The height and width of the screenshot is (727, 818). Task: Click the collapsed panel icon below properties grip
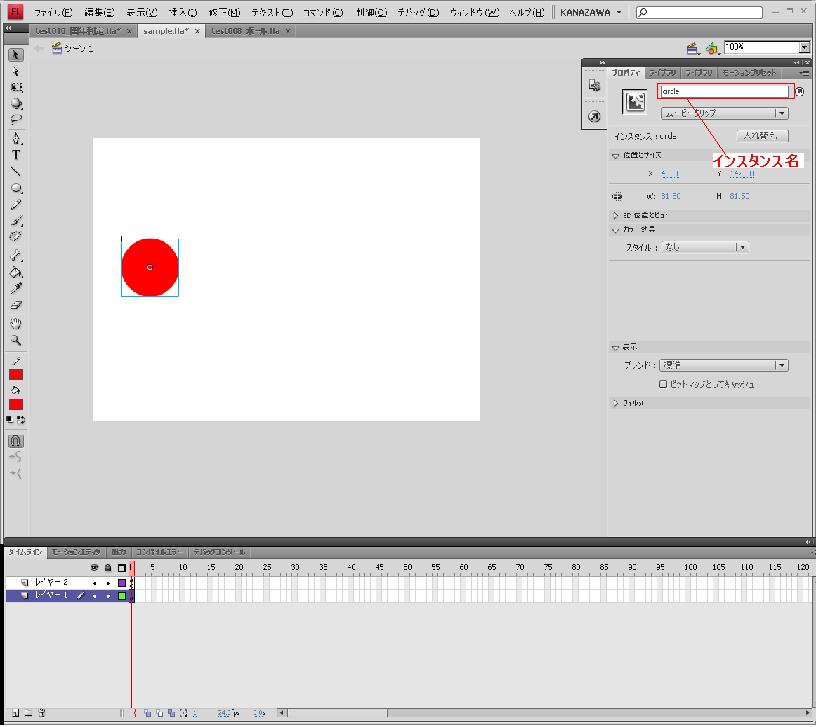click(594, 86)
